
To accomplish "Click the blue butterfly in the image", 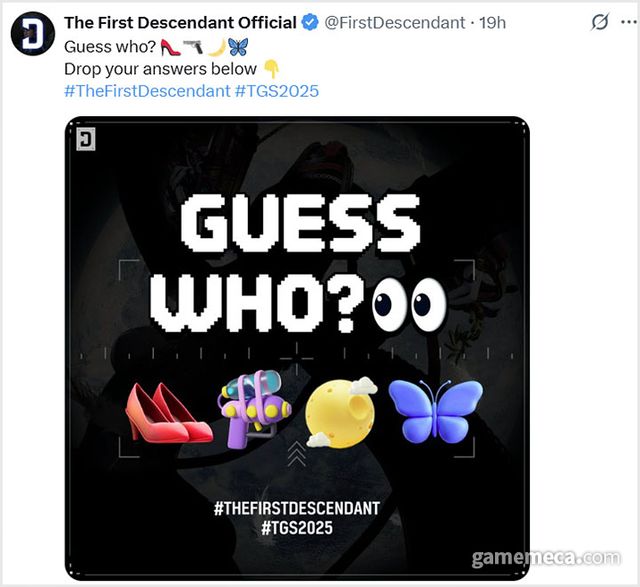I will point(427,410).
